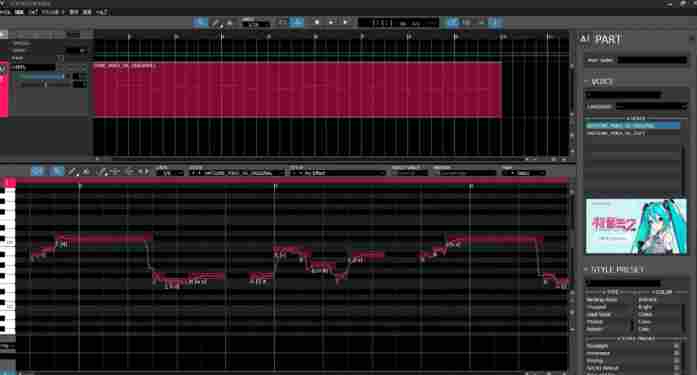Click the Part Name field in AI PART panel
697x375 pixels.
coord(652,60)
